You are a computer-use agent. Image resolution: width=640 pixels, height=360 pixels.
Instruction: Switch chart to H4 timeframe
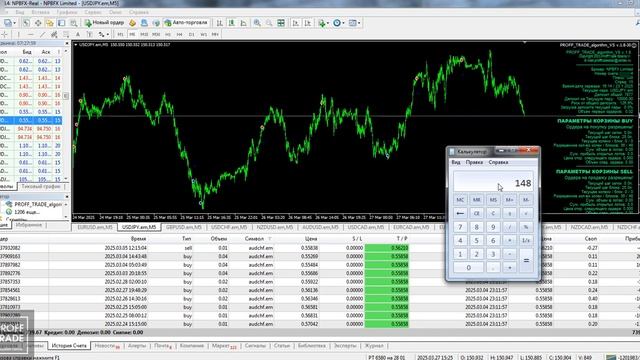tap(180, 35)
